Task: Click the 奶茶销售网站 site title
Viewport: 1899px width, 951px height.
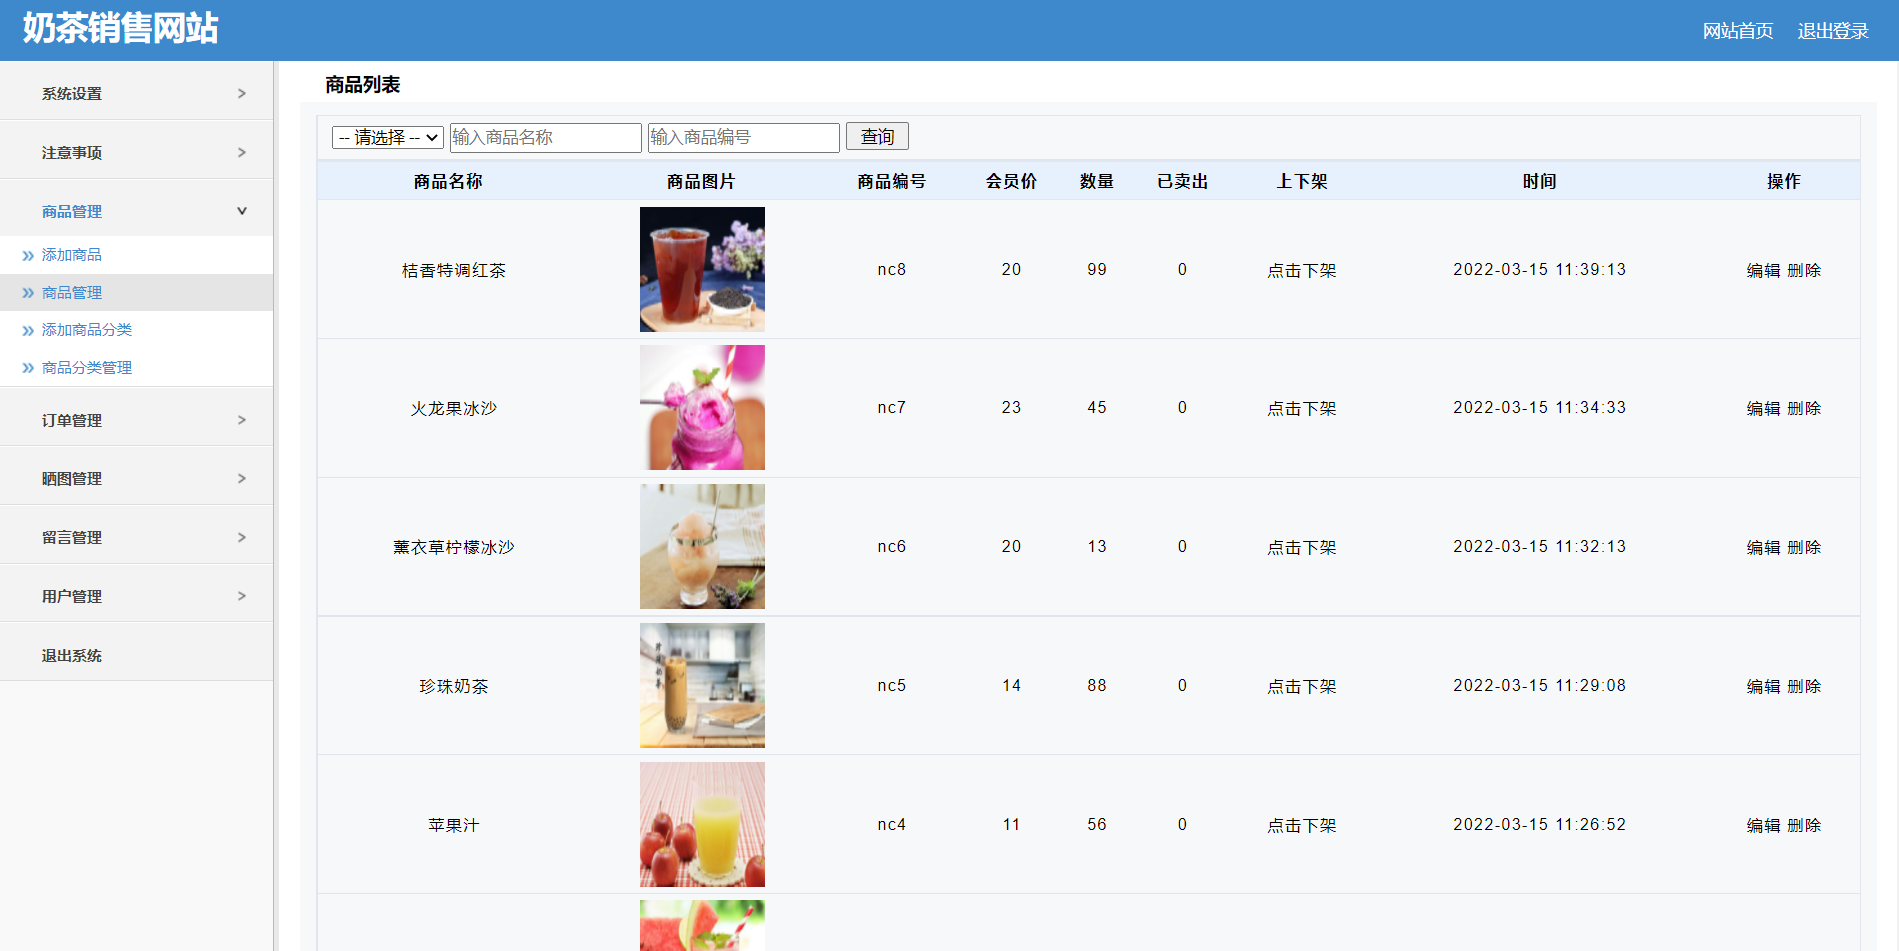Action: click(120, 28)
